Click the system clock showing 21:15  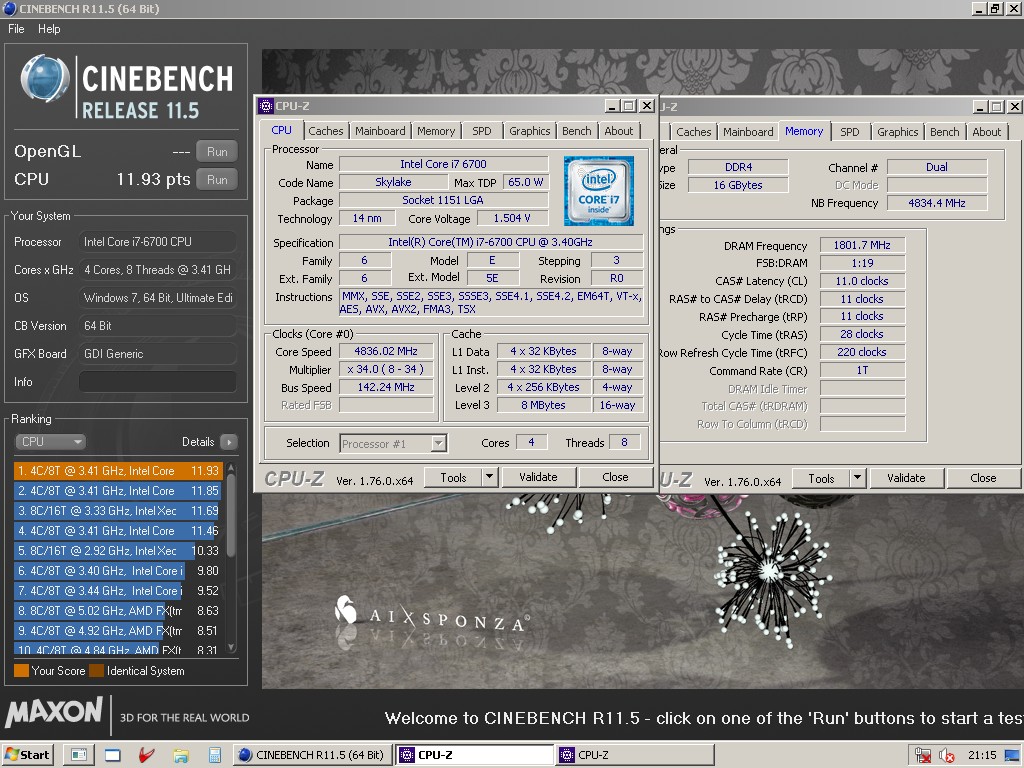click(x=982, y=755)
